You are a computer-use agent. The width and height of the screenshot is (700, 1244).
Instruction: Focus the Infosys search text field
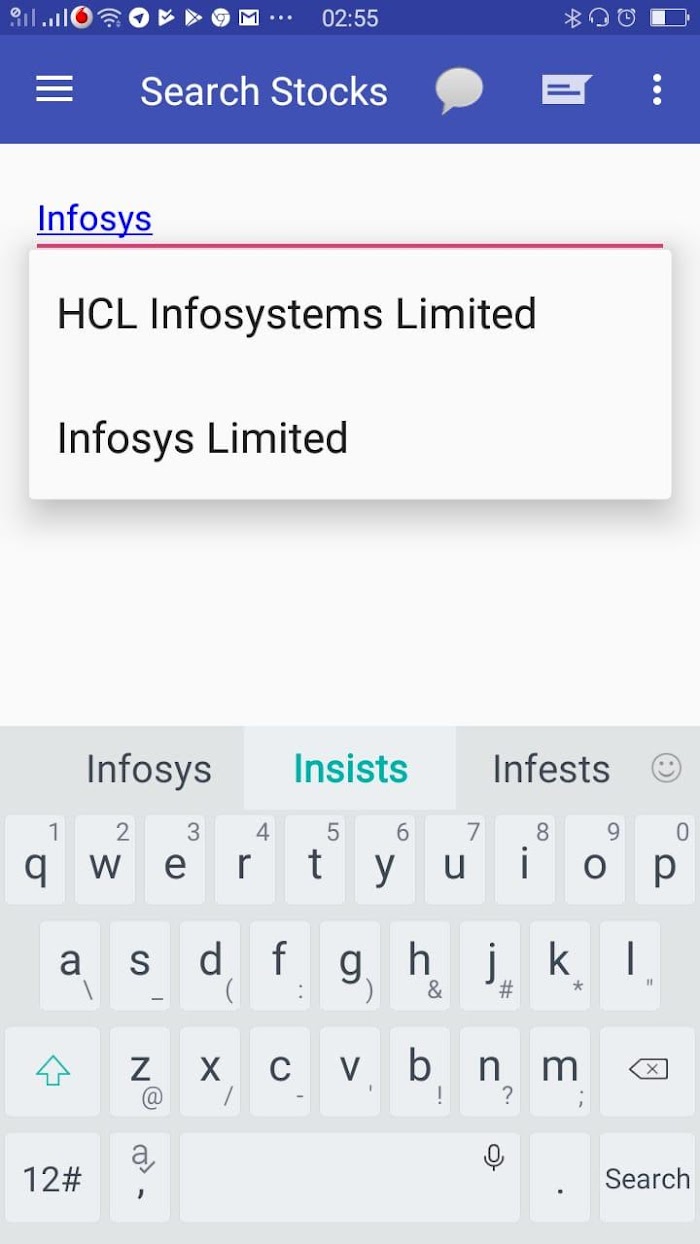click(x=350, y=220)
